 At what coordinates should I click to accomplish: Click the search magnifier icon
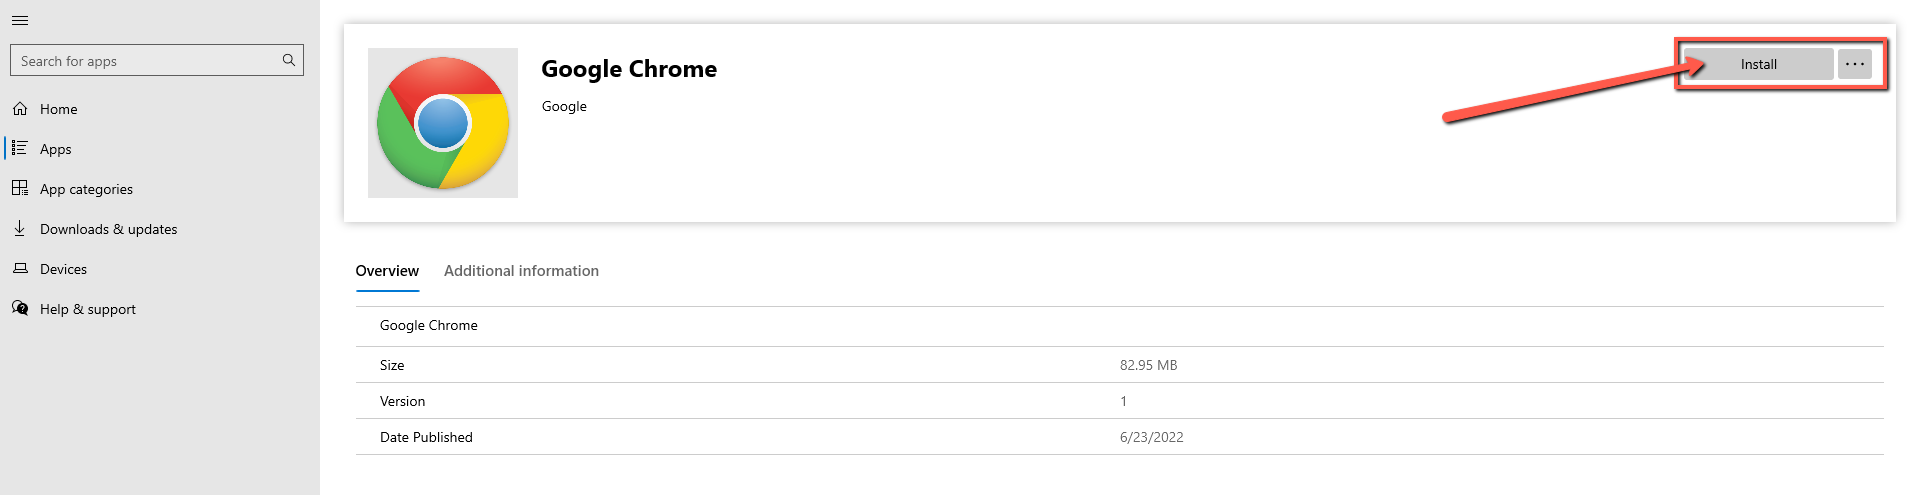(x=289, y=60)
